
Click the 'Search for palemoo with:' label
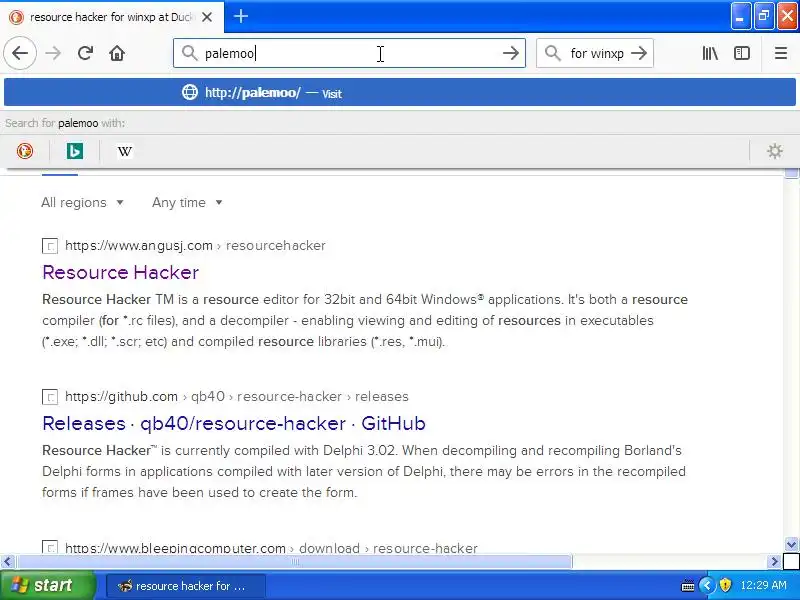point(65,123)
